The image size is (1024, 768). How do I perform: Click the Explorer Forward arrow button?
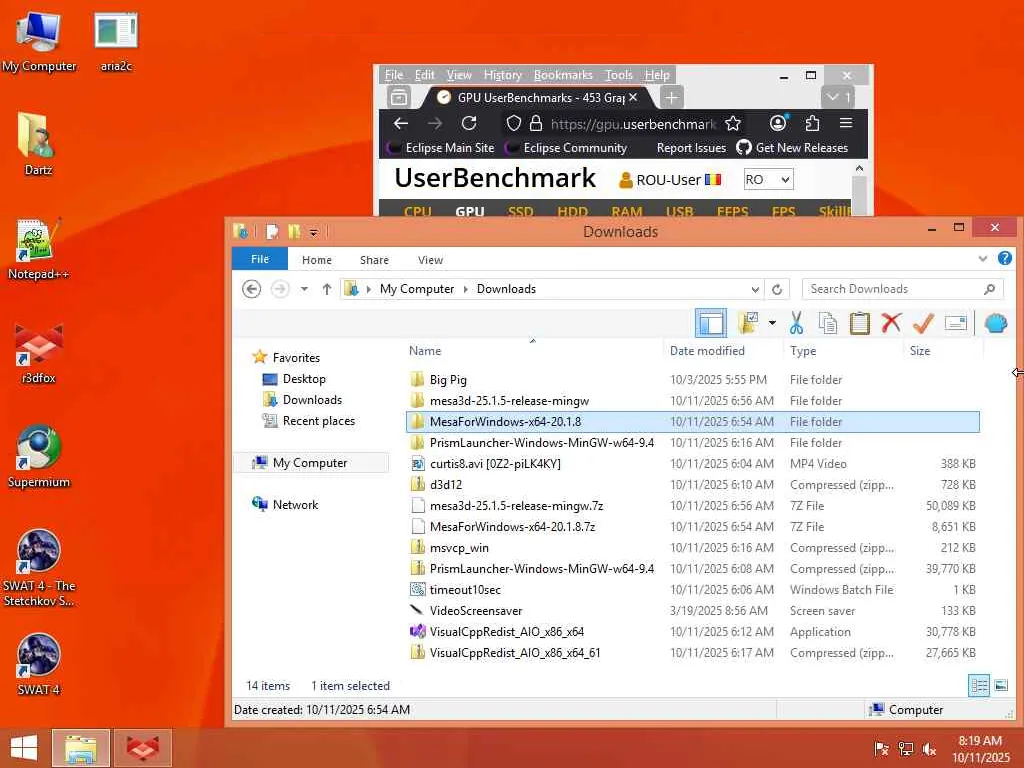click(280, 289)
